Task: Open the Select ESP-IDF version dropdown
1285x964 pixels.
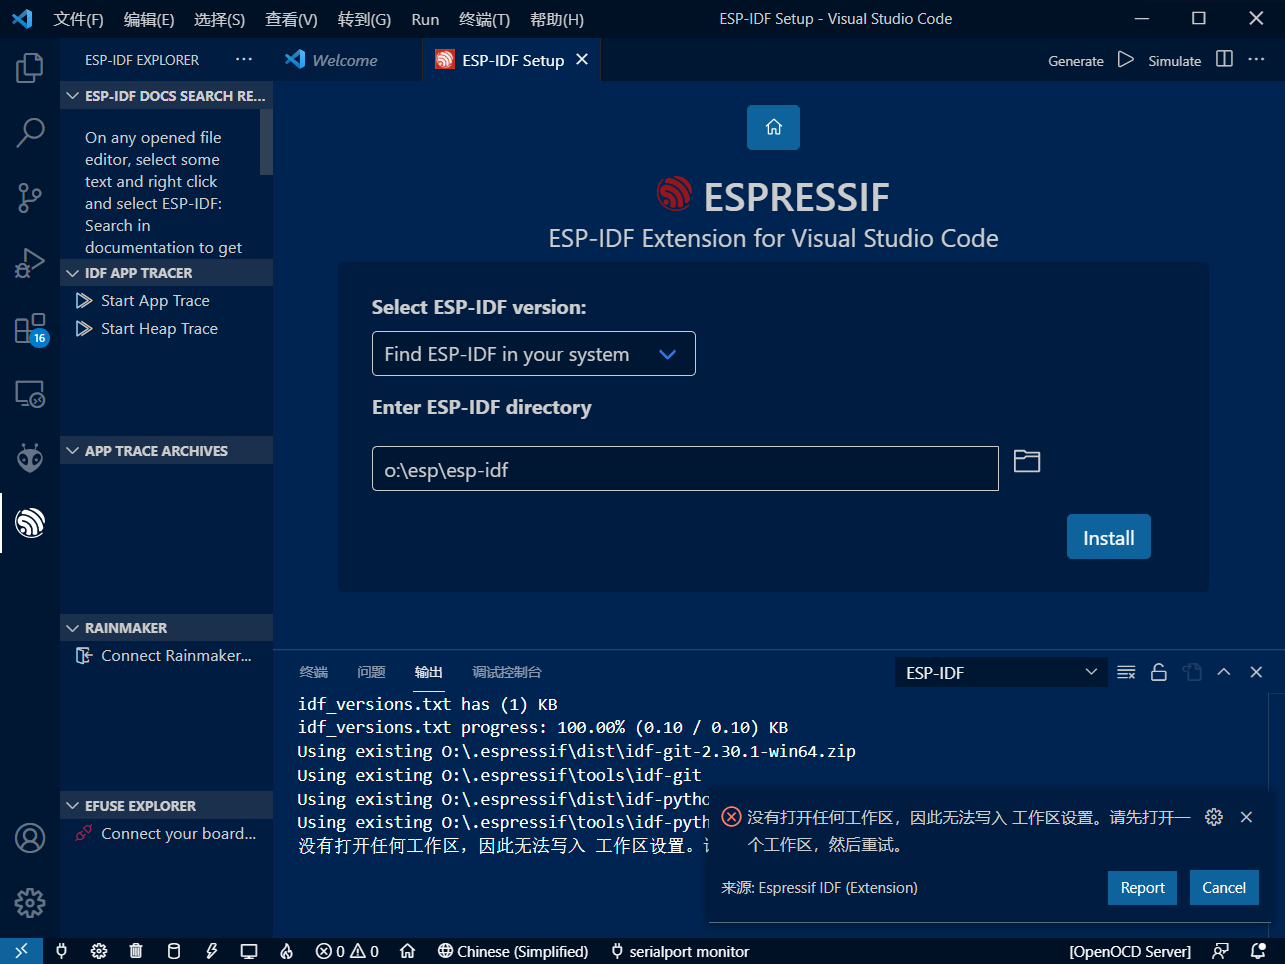Action: (x=533, y=354)
